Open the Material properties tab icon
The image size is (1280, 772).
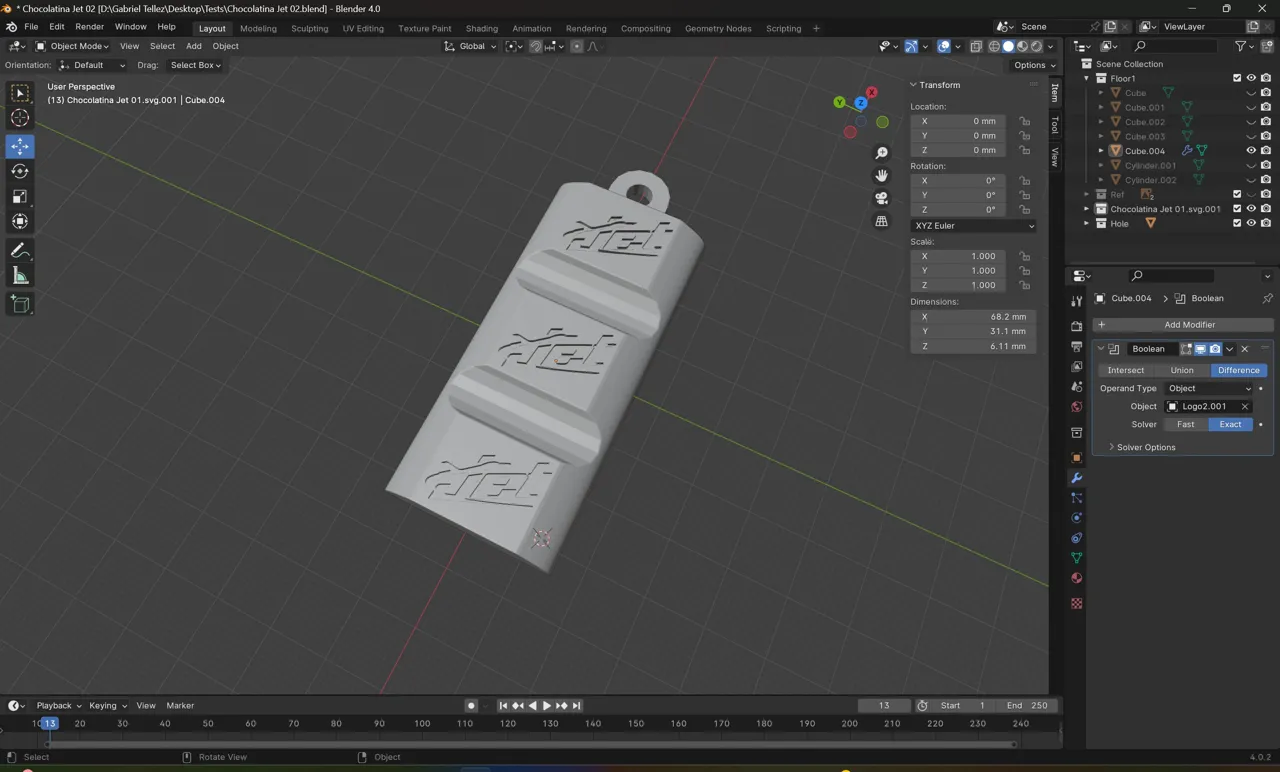[x=1076, y=578]
